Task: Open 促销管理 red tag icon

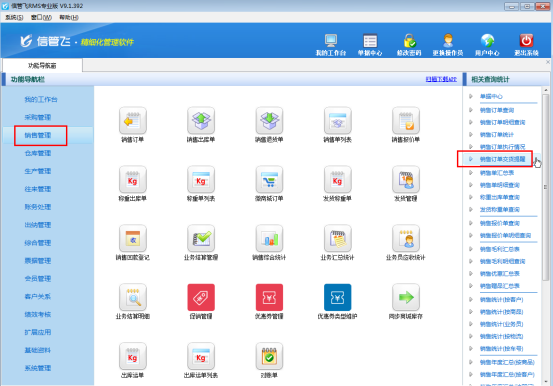Action: [x=201, y=297]
